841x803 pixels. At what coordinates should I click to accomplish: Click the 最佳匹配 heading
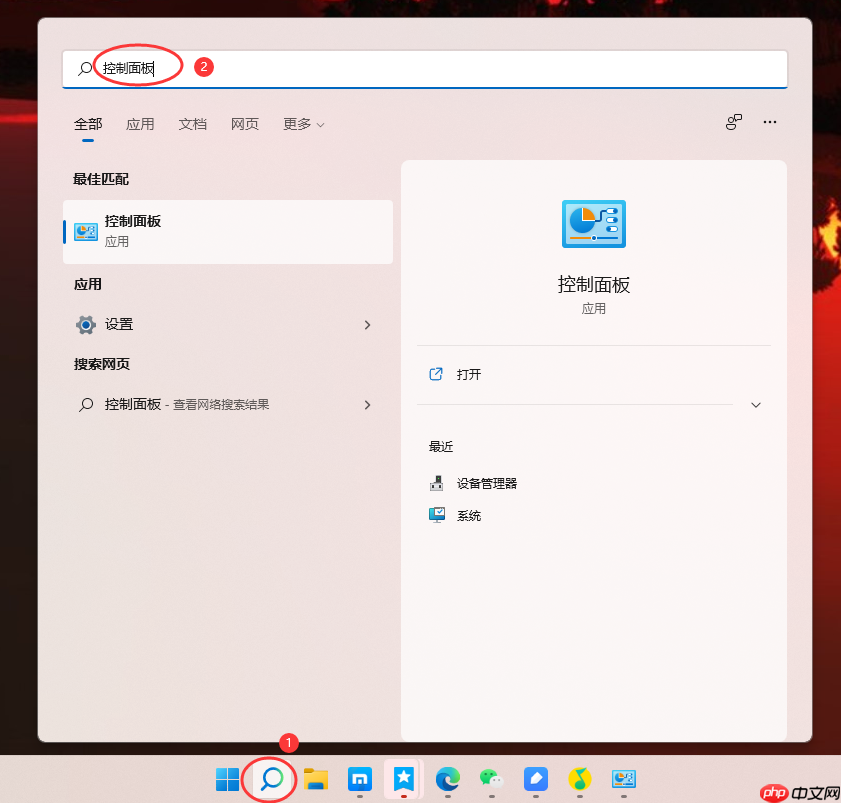[101, 179]
